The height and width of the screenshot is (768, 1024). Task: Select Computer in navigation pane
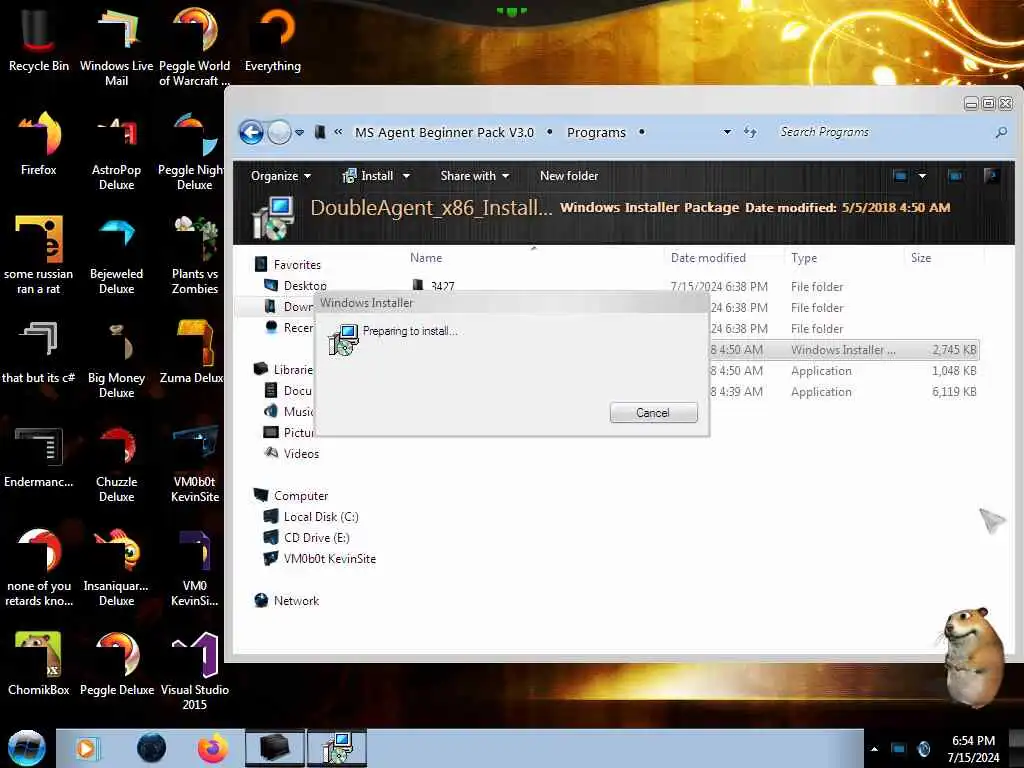click(x=291, y=496)
